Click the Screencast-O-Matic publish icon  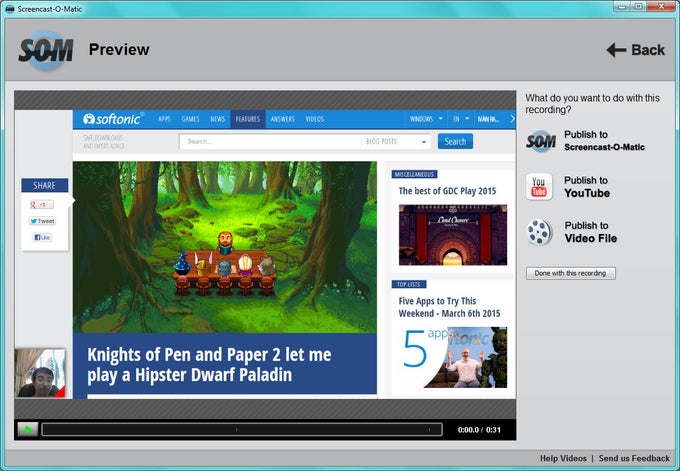540,141
